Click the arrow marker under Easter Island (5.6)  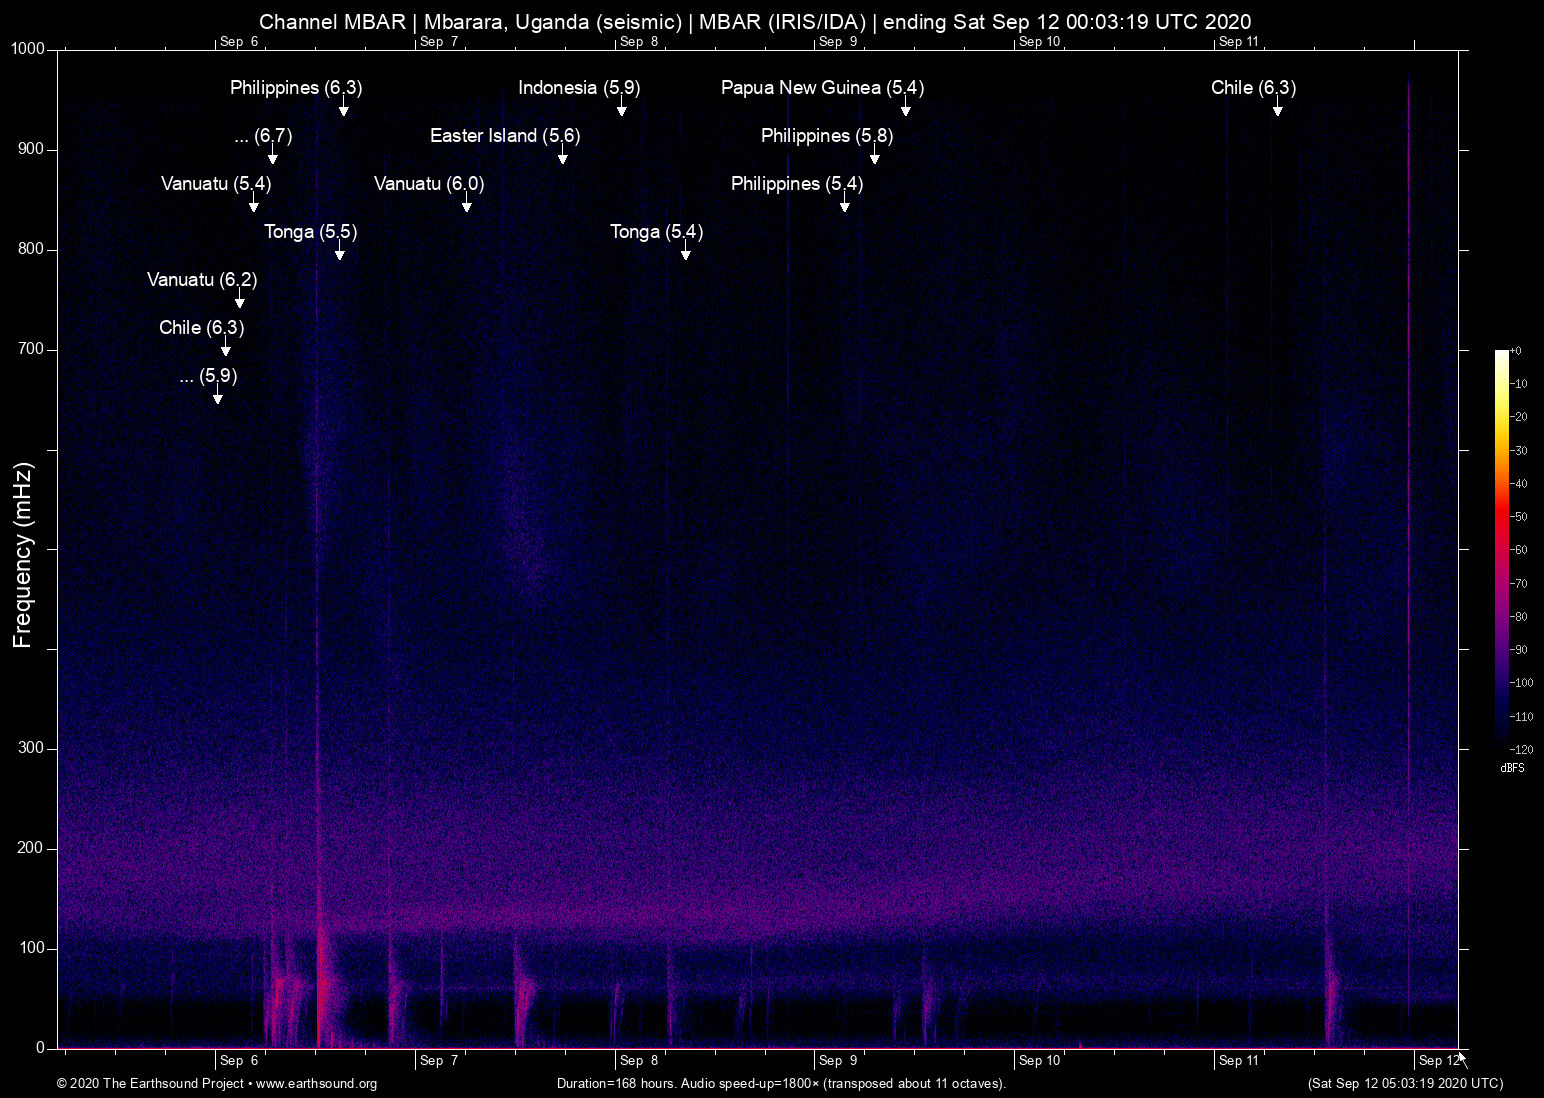562,156
